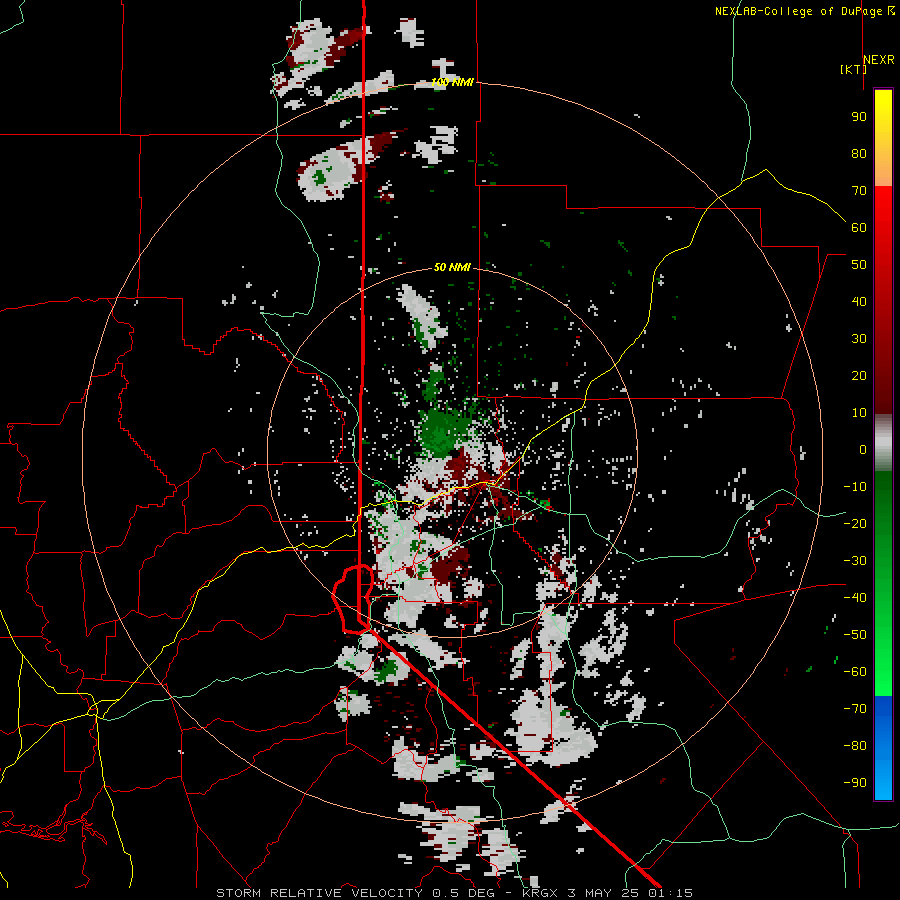This screenshot has height=900, width=900.
Task: Click the -30 value on the velocity scale
Action: click(855, 561)
